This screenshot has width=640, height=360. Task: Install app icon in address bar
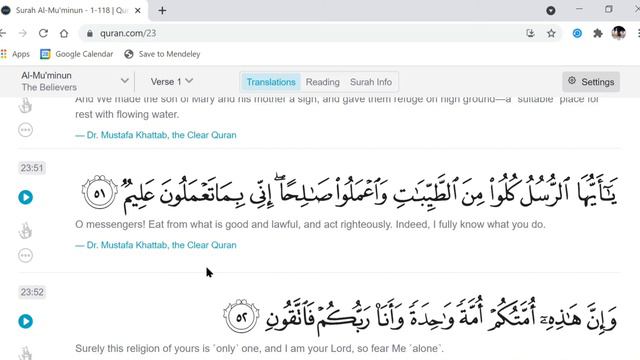[530, 33]
